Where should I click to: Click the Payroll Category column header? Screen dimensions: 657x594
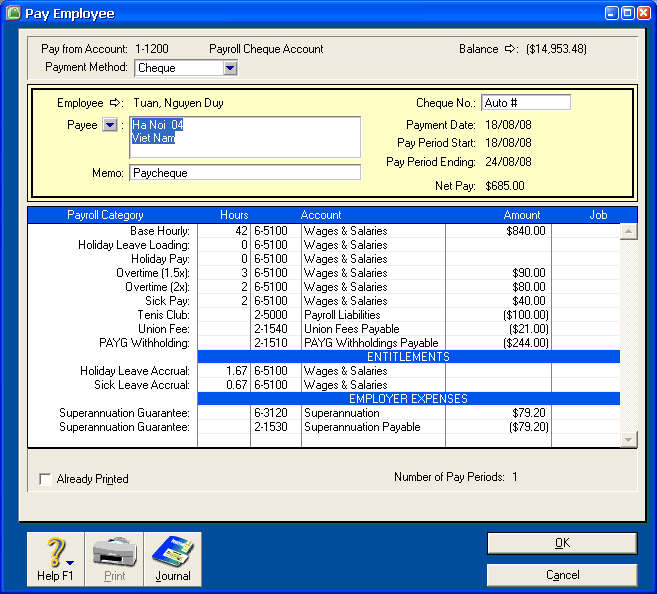click(105, 215)
